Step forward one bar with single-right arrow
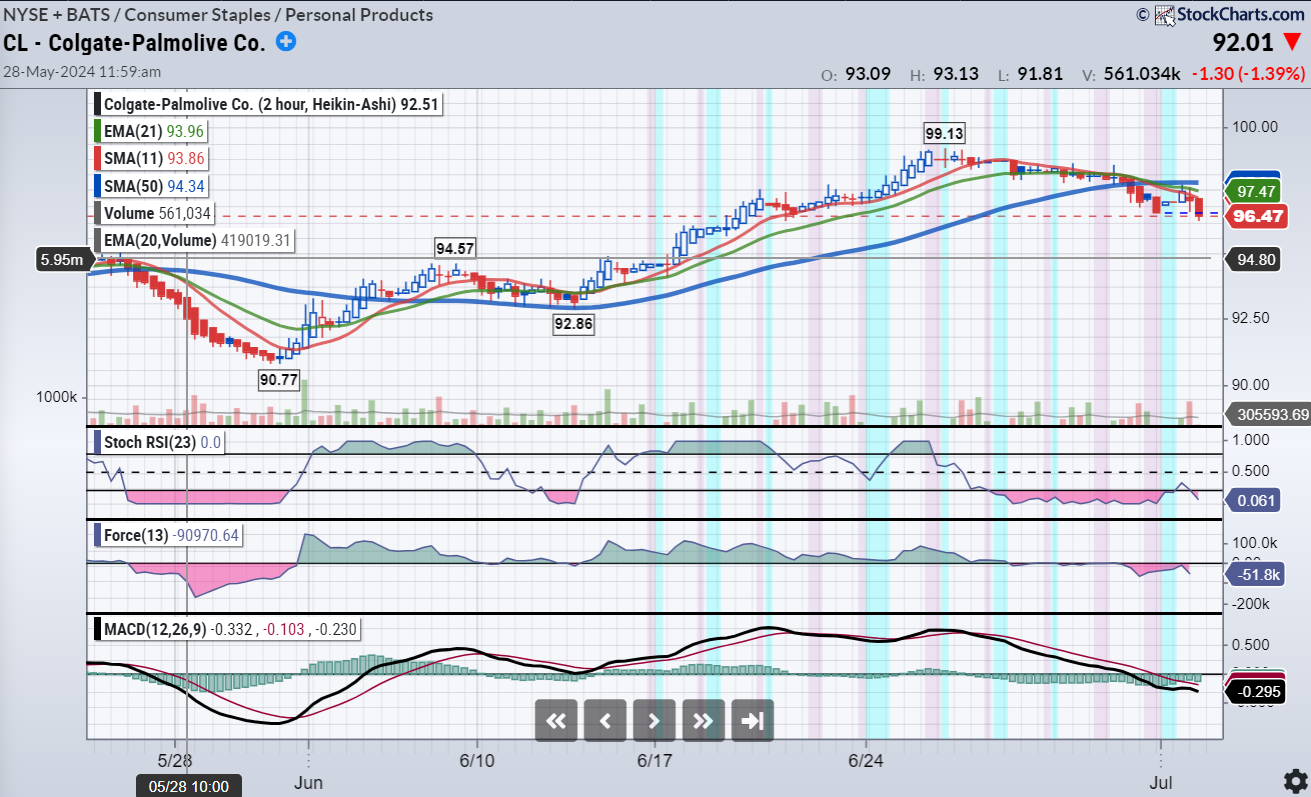 point(654,720)
